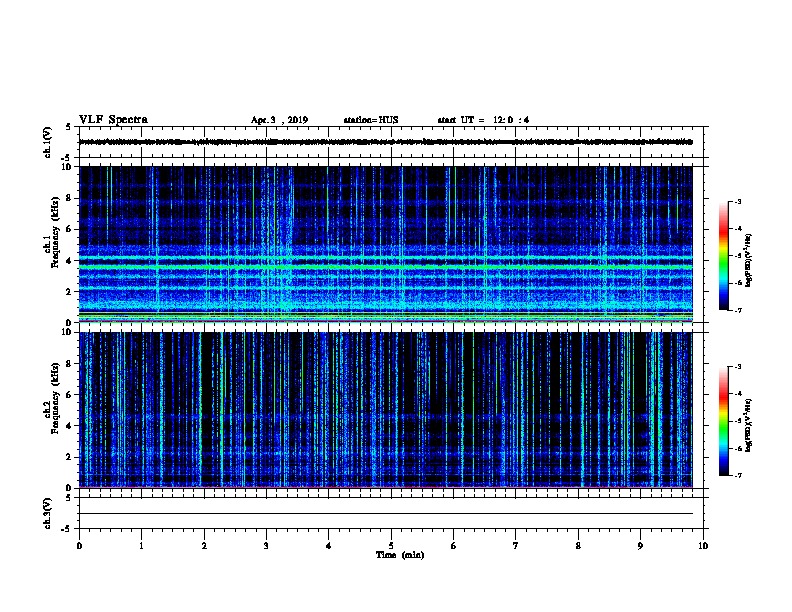Click the "ch.1(V)" axis label

47,142
